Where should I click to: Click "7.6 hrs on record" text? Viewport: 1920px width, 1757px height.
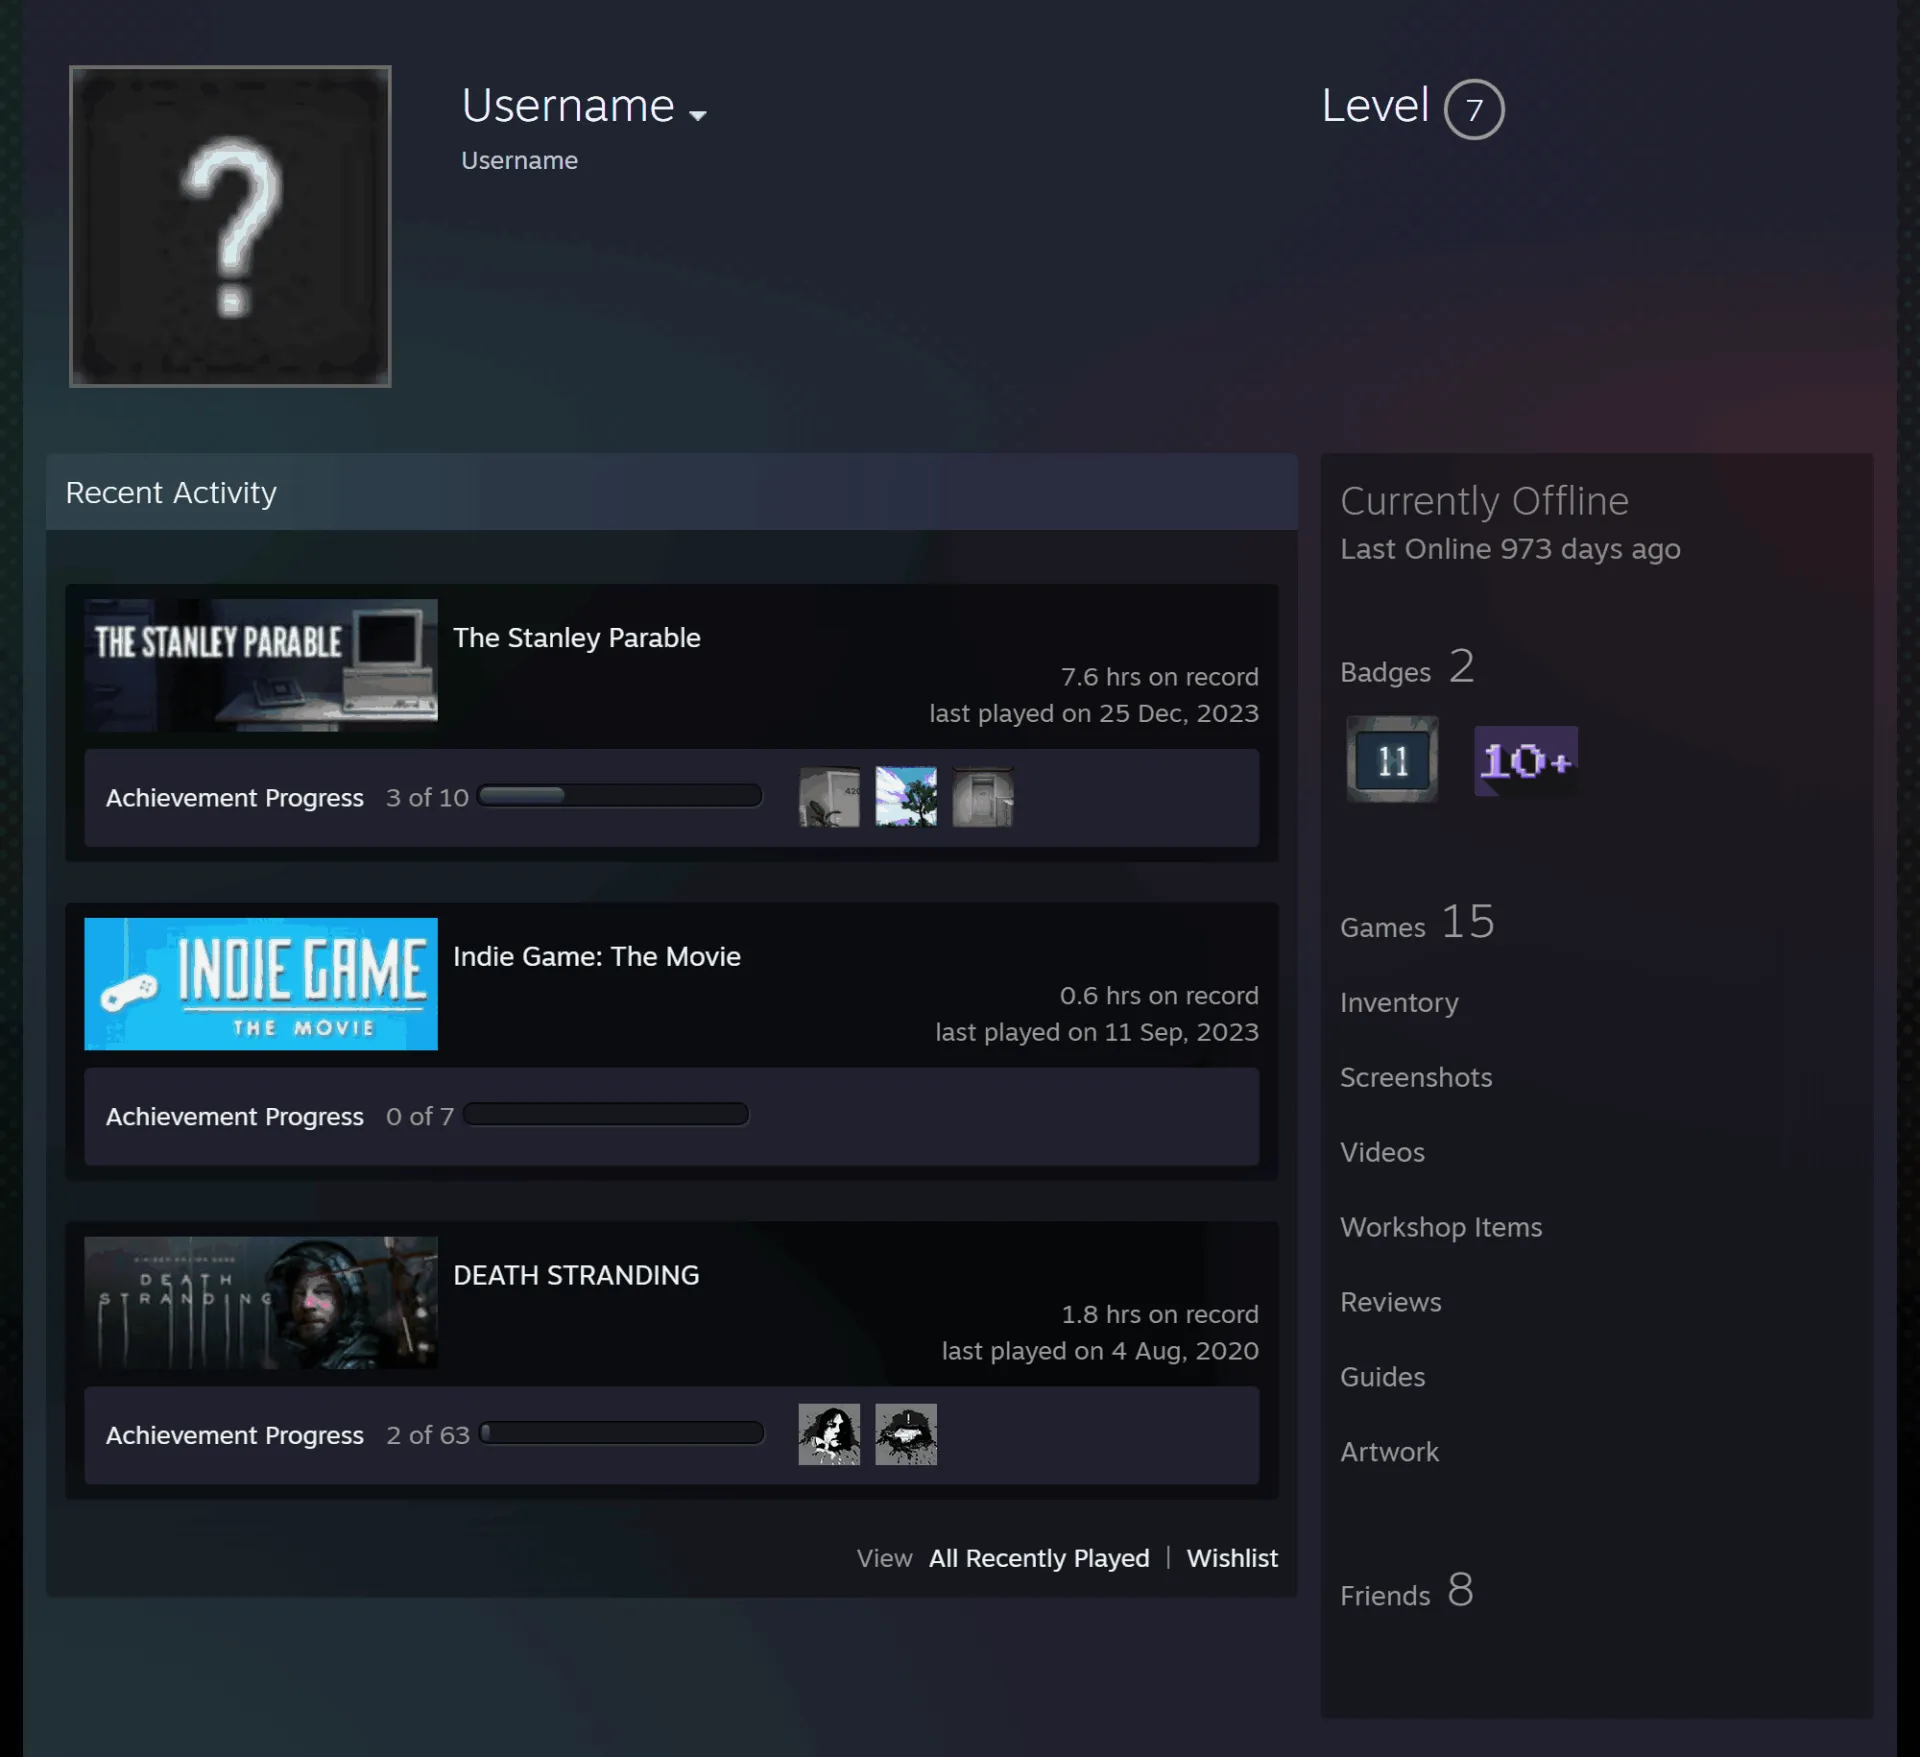tap(1159, 677)
